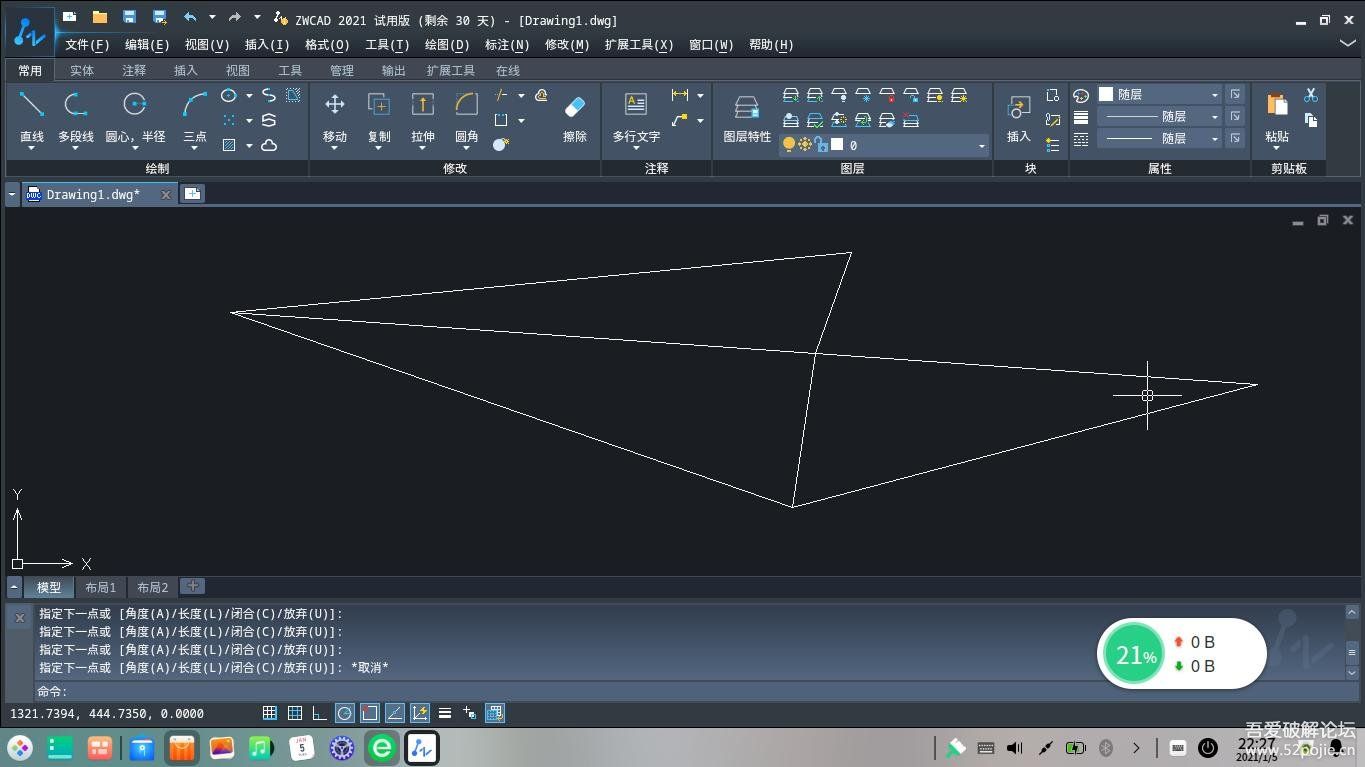This screenshot has width=1365, height=767.
Task: Pick the 擦除 eraser tool
Action: (574, 107)
